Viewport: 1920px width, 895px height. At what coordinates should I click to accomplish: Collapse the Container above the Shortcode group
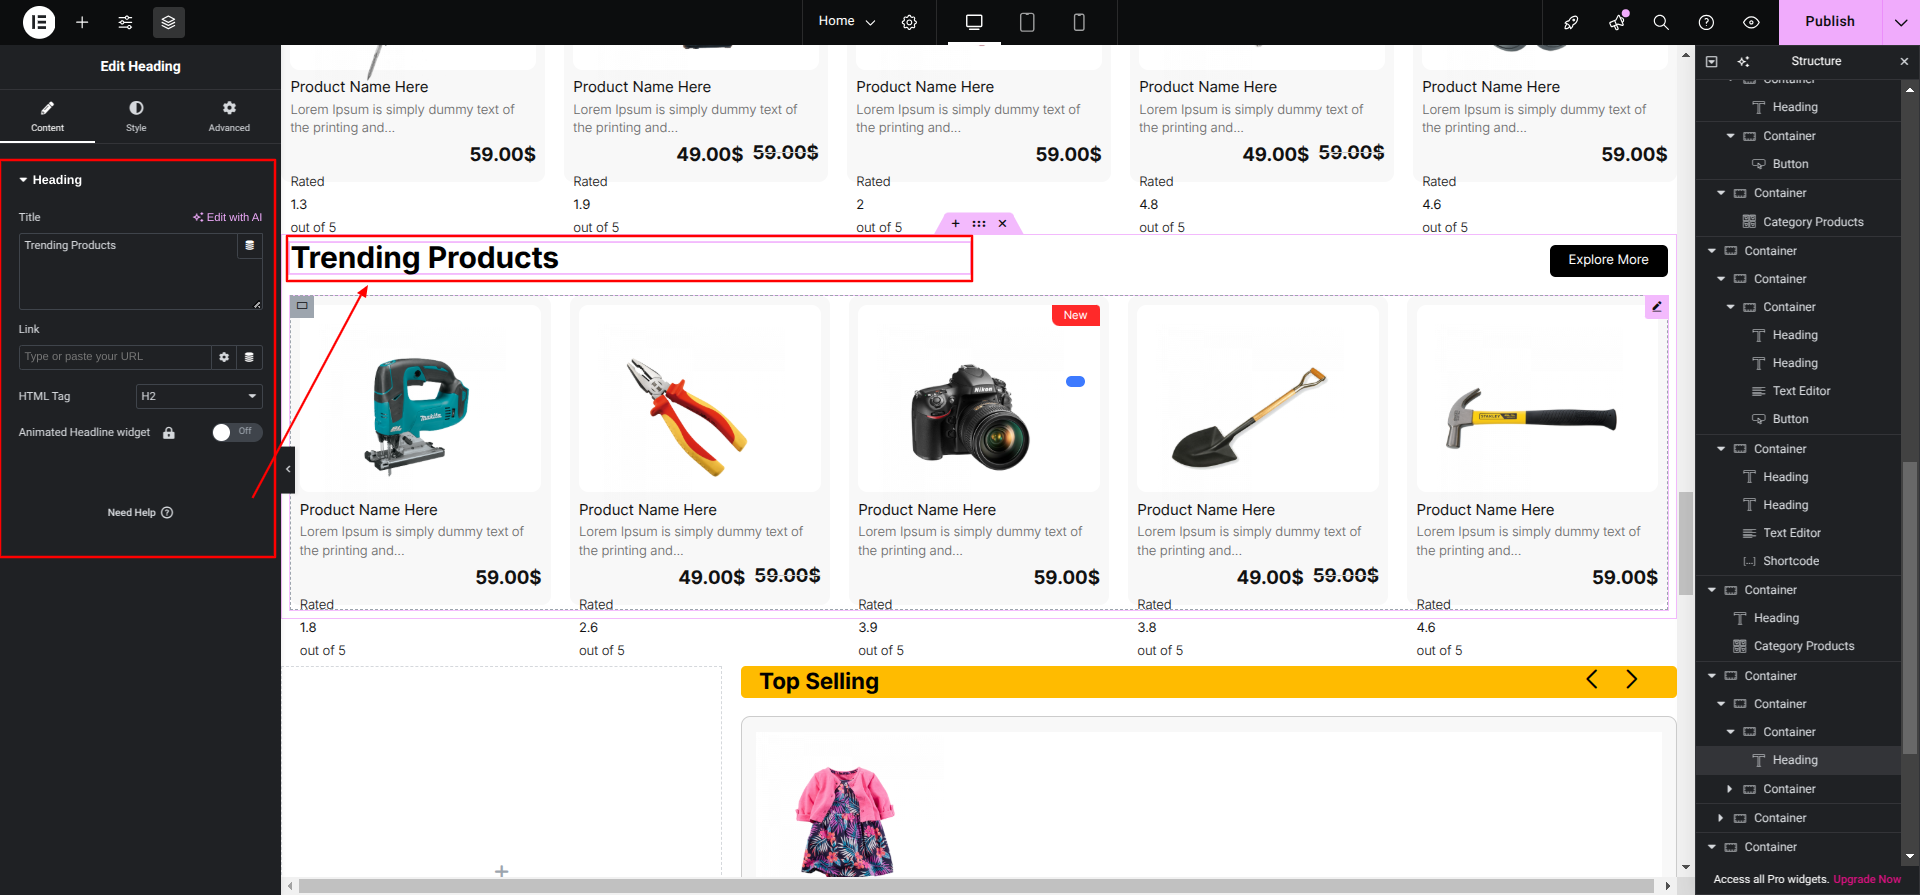(1721, 450)
